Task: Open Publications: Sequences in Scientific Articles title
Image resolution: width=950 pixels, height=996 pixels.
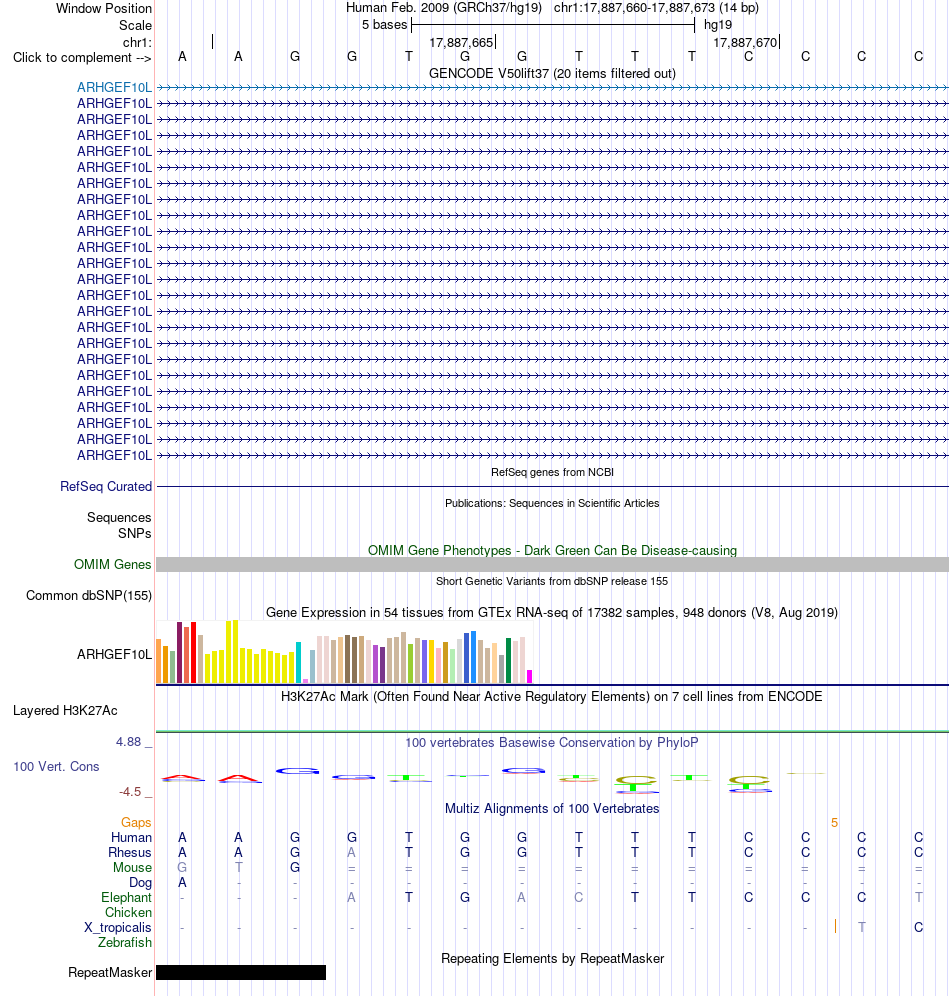Action: (552, 504)
